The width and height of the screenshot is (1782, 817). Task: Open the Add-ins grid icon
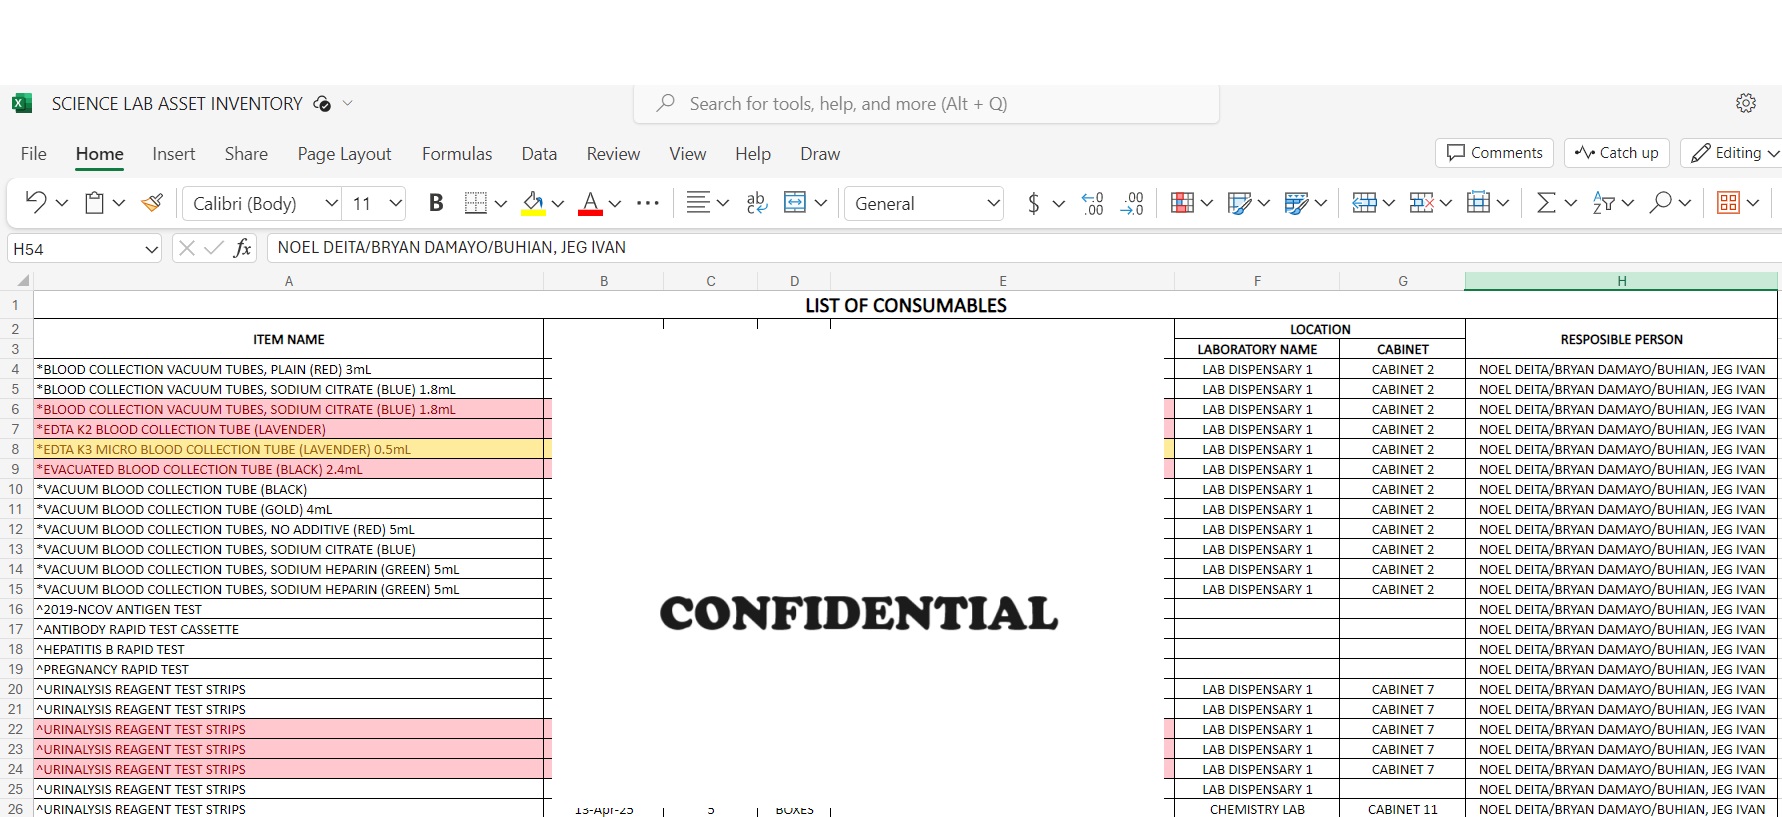coord(1728,203)
